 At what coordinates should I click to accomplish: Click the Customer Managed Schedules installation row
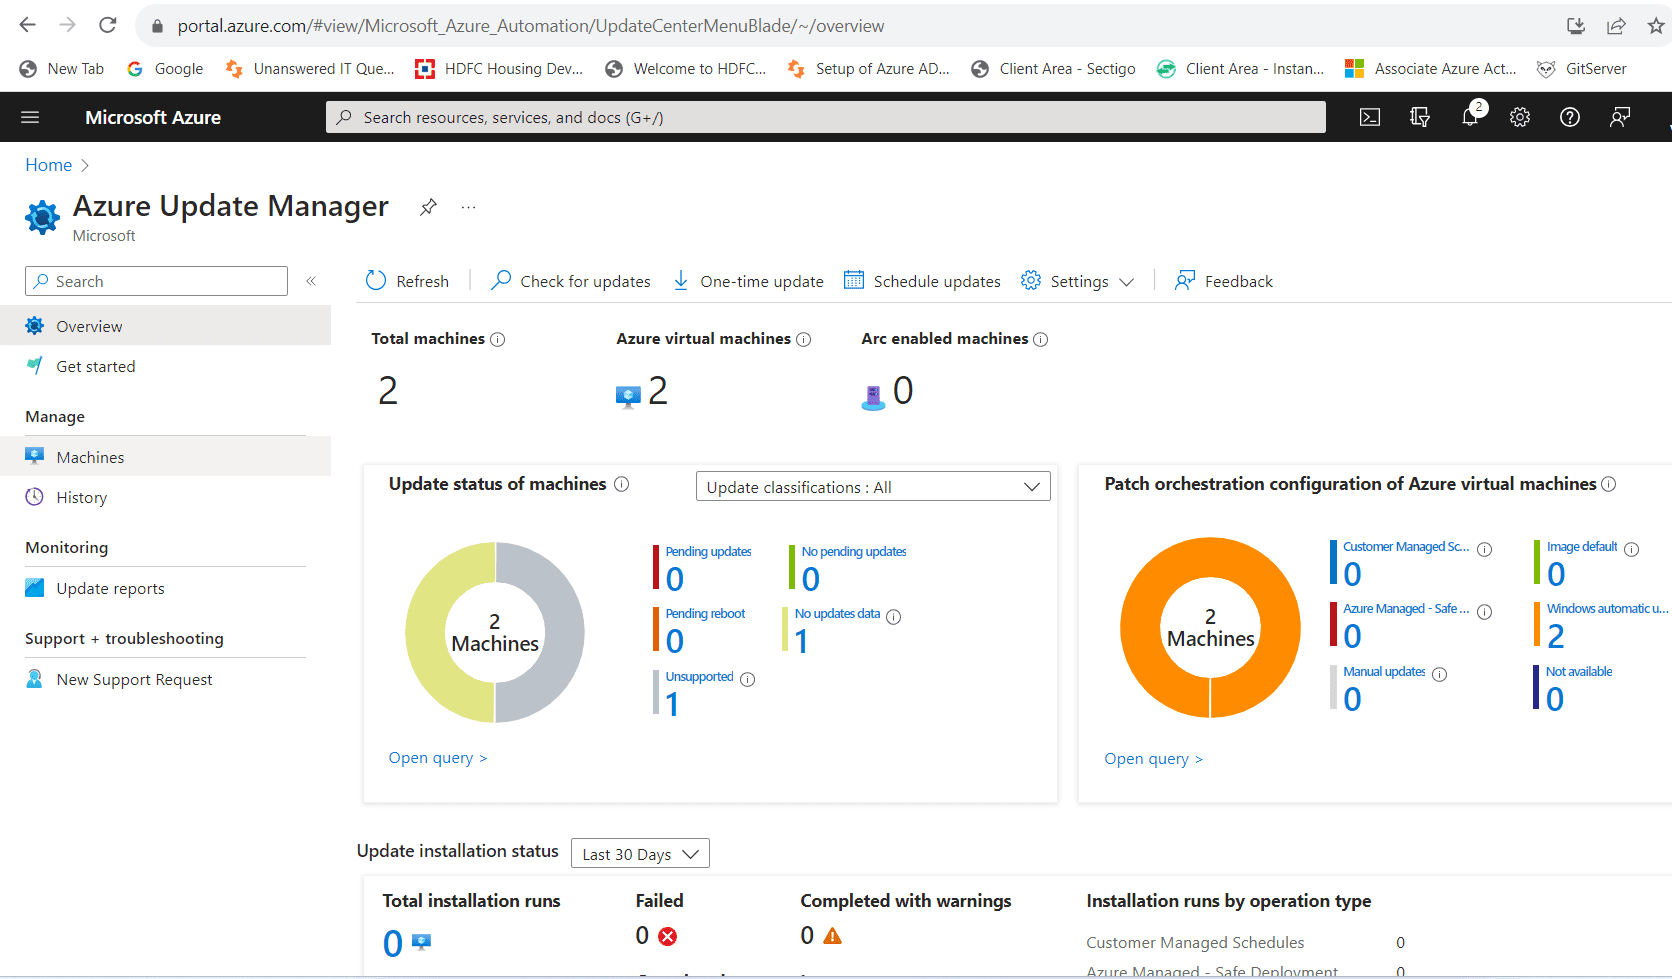click(1245, 942)
